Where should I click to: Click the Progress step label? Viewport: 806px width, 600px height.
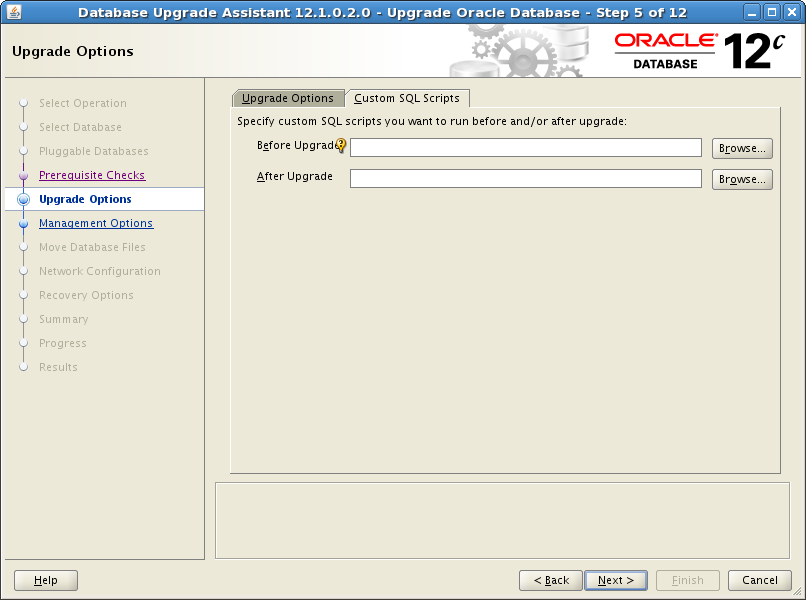click(63, 343)
